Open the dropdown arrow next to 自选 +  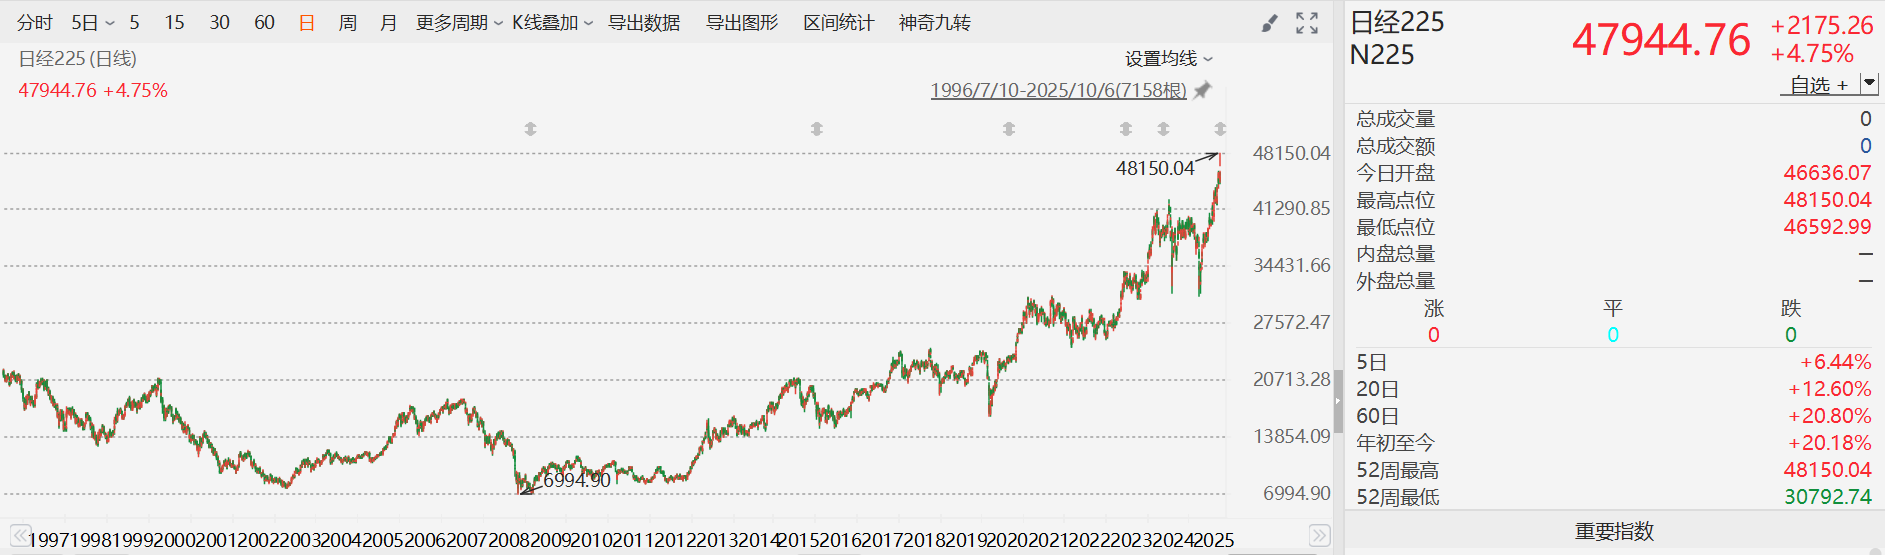point(1868,84)
